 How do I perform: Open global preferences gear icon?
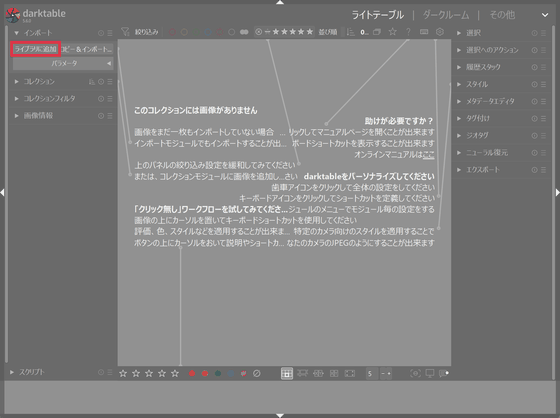click(x=440, y=32)
